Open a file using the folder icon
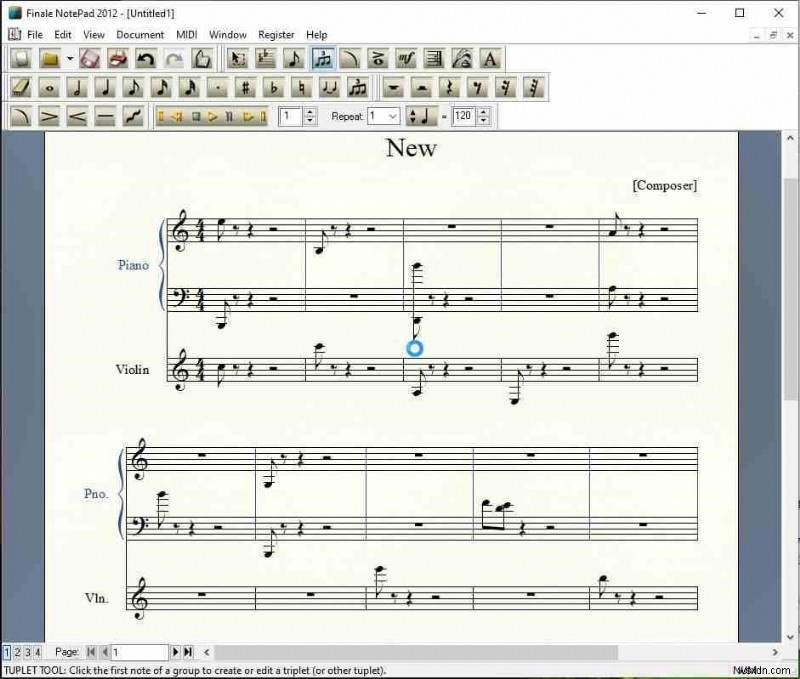The height and width of the screenshot is (679, 800). (x=50, y=59)
